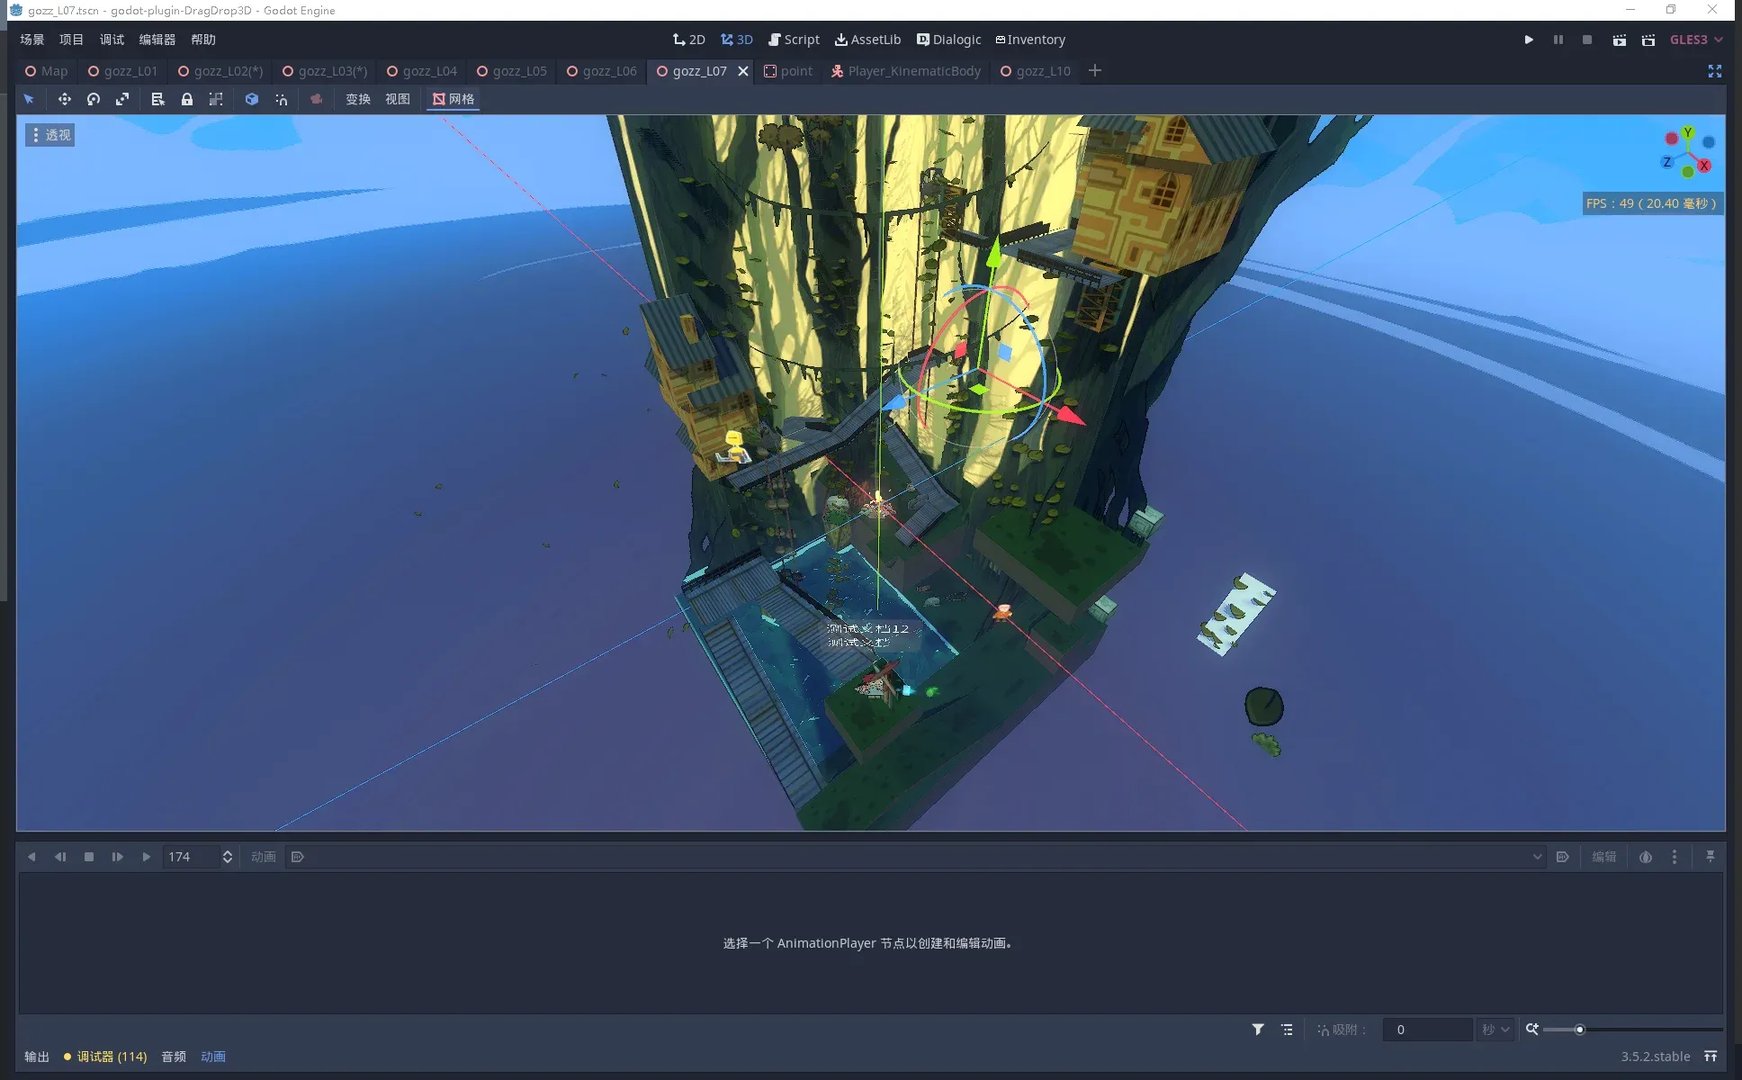
Task: Choose the Scale mode tool
Action: click(122, 99)
